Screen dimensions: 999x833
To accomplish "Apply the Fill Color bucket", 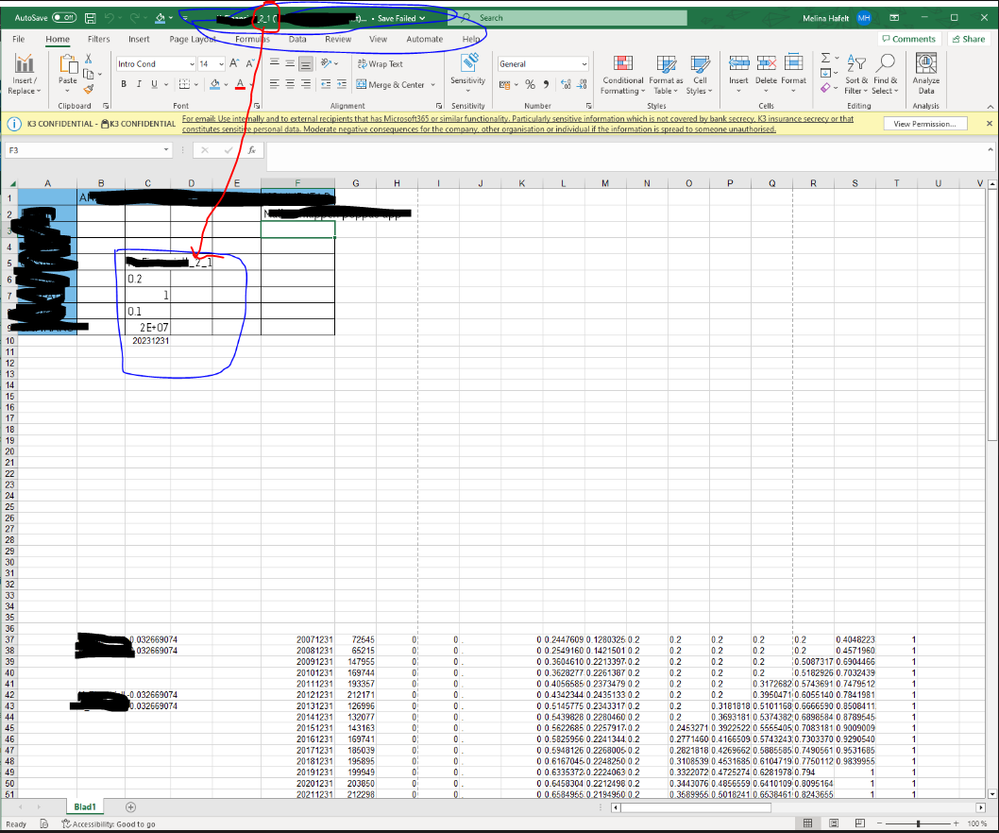I will point(215,84).
